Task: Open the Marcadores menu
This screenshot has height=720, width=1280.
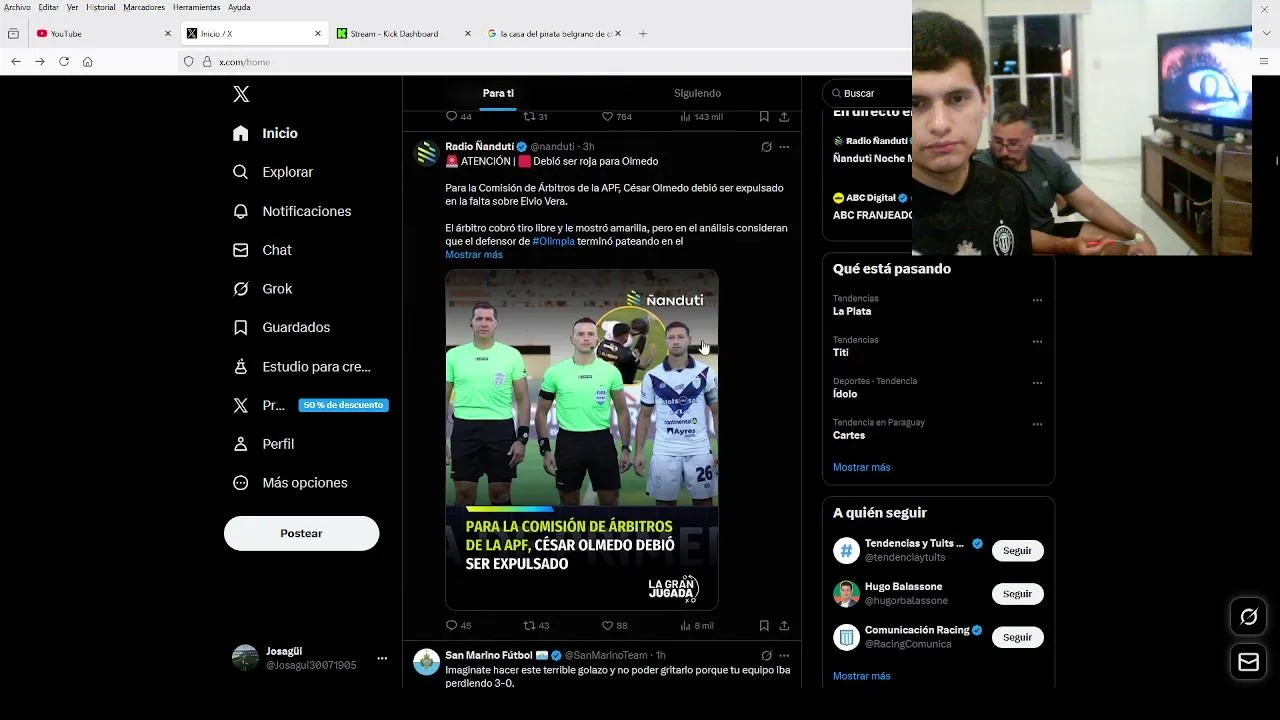Action: tap(144, 7)
